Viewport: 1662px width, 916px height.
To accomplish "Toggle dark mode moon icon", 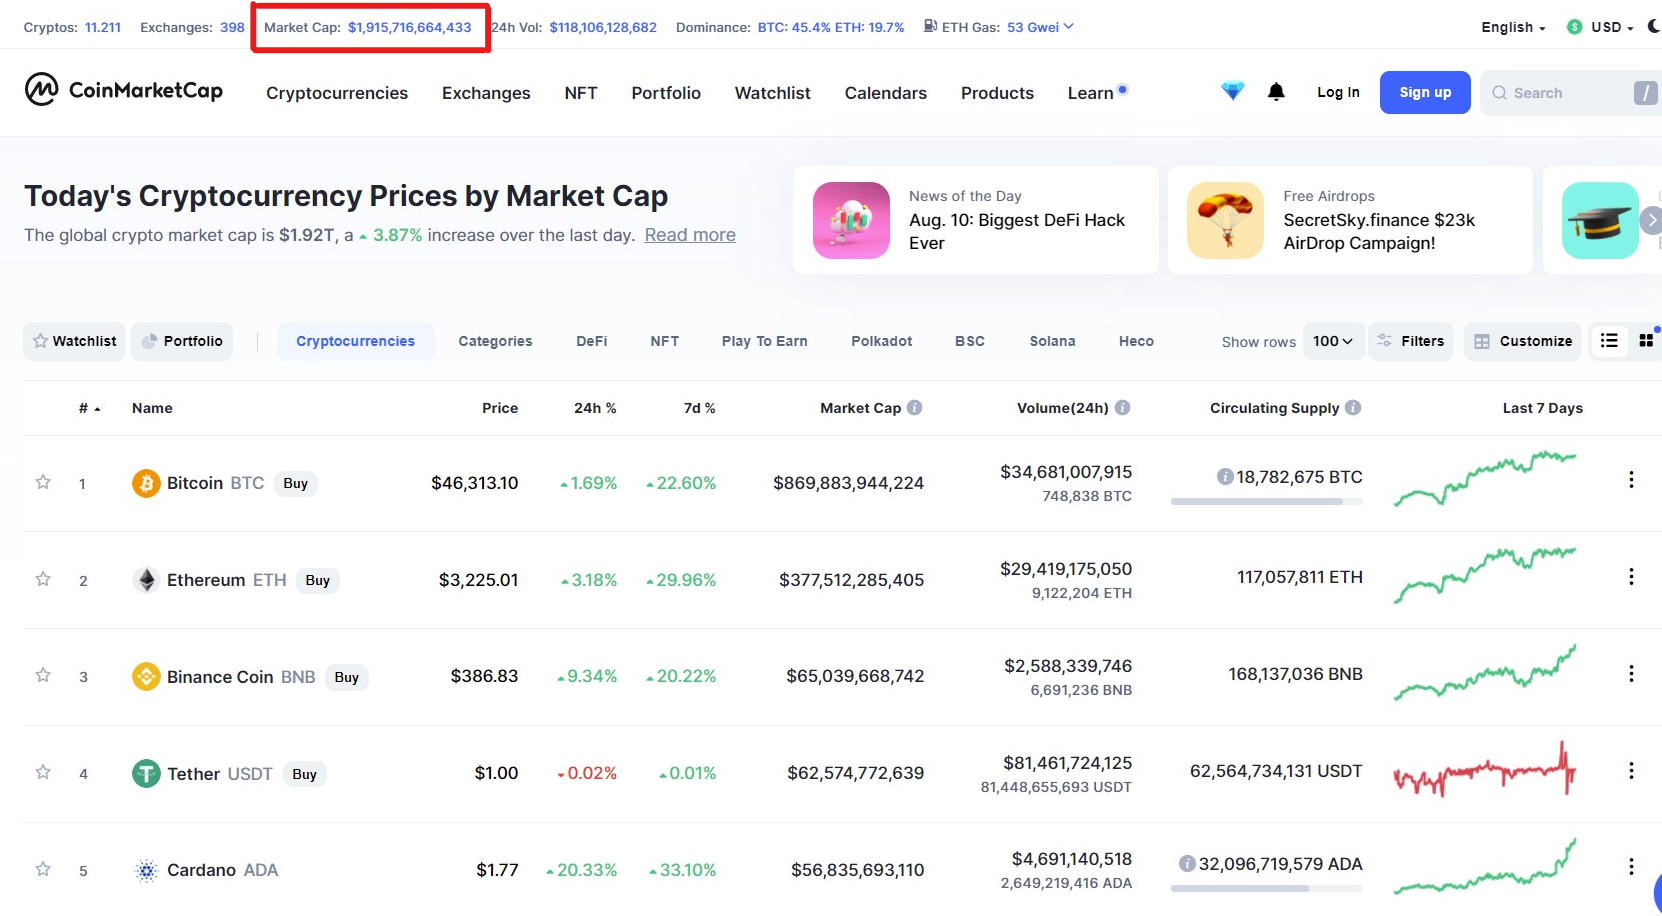I will [1653, 27].
